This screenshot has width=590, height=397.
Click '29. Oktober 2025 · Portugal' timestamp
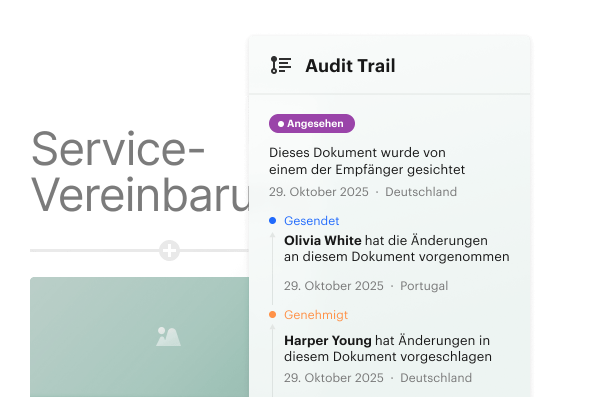366,286
